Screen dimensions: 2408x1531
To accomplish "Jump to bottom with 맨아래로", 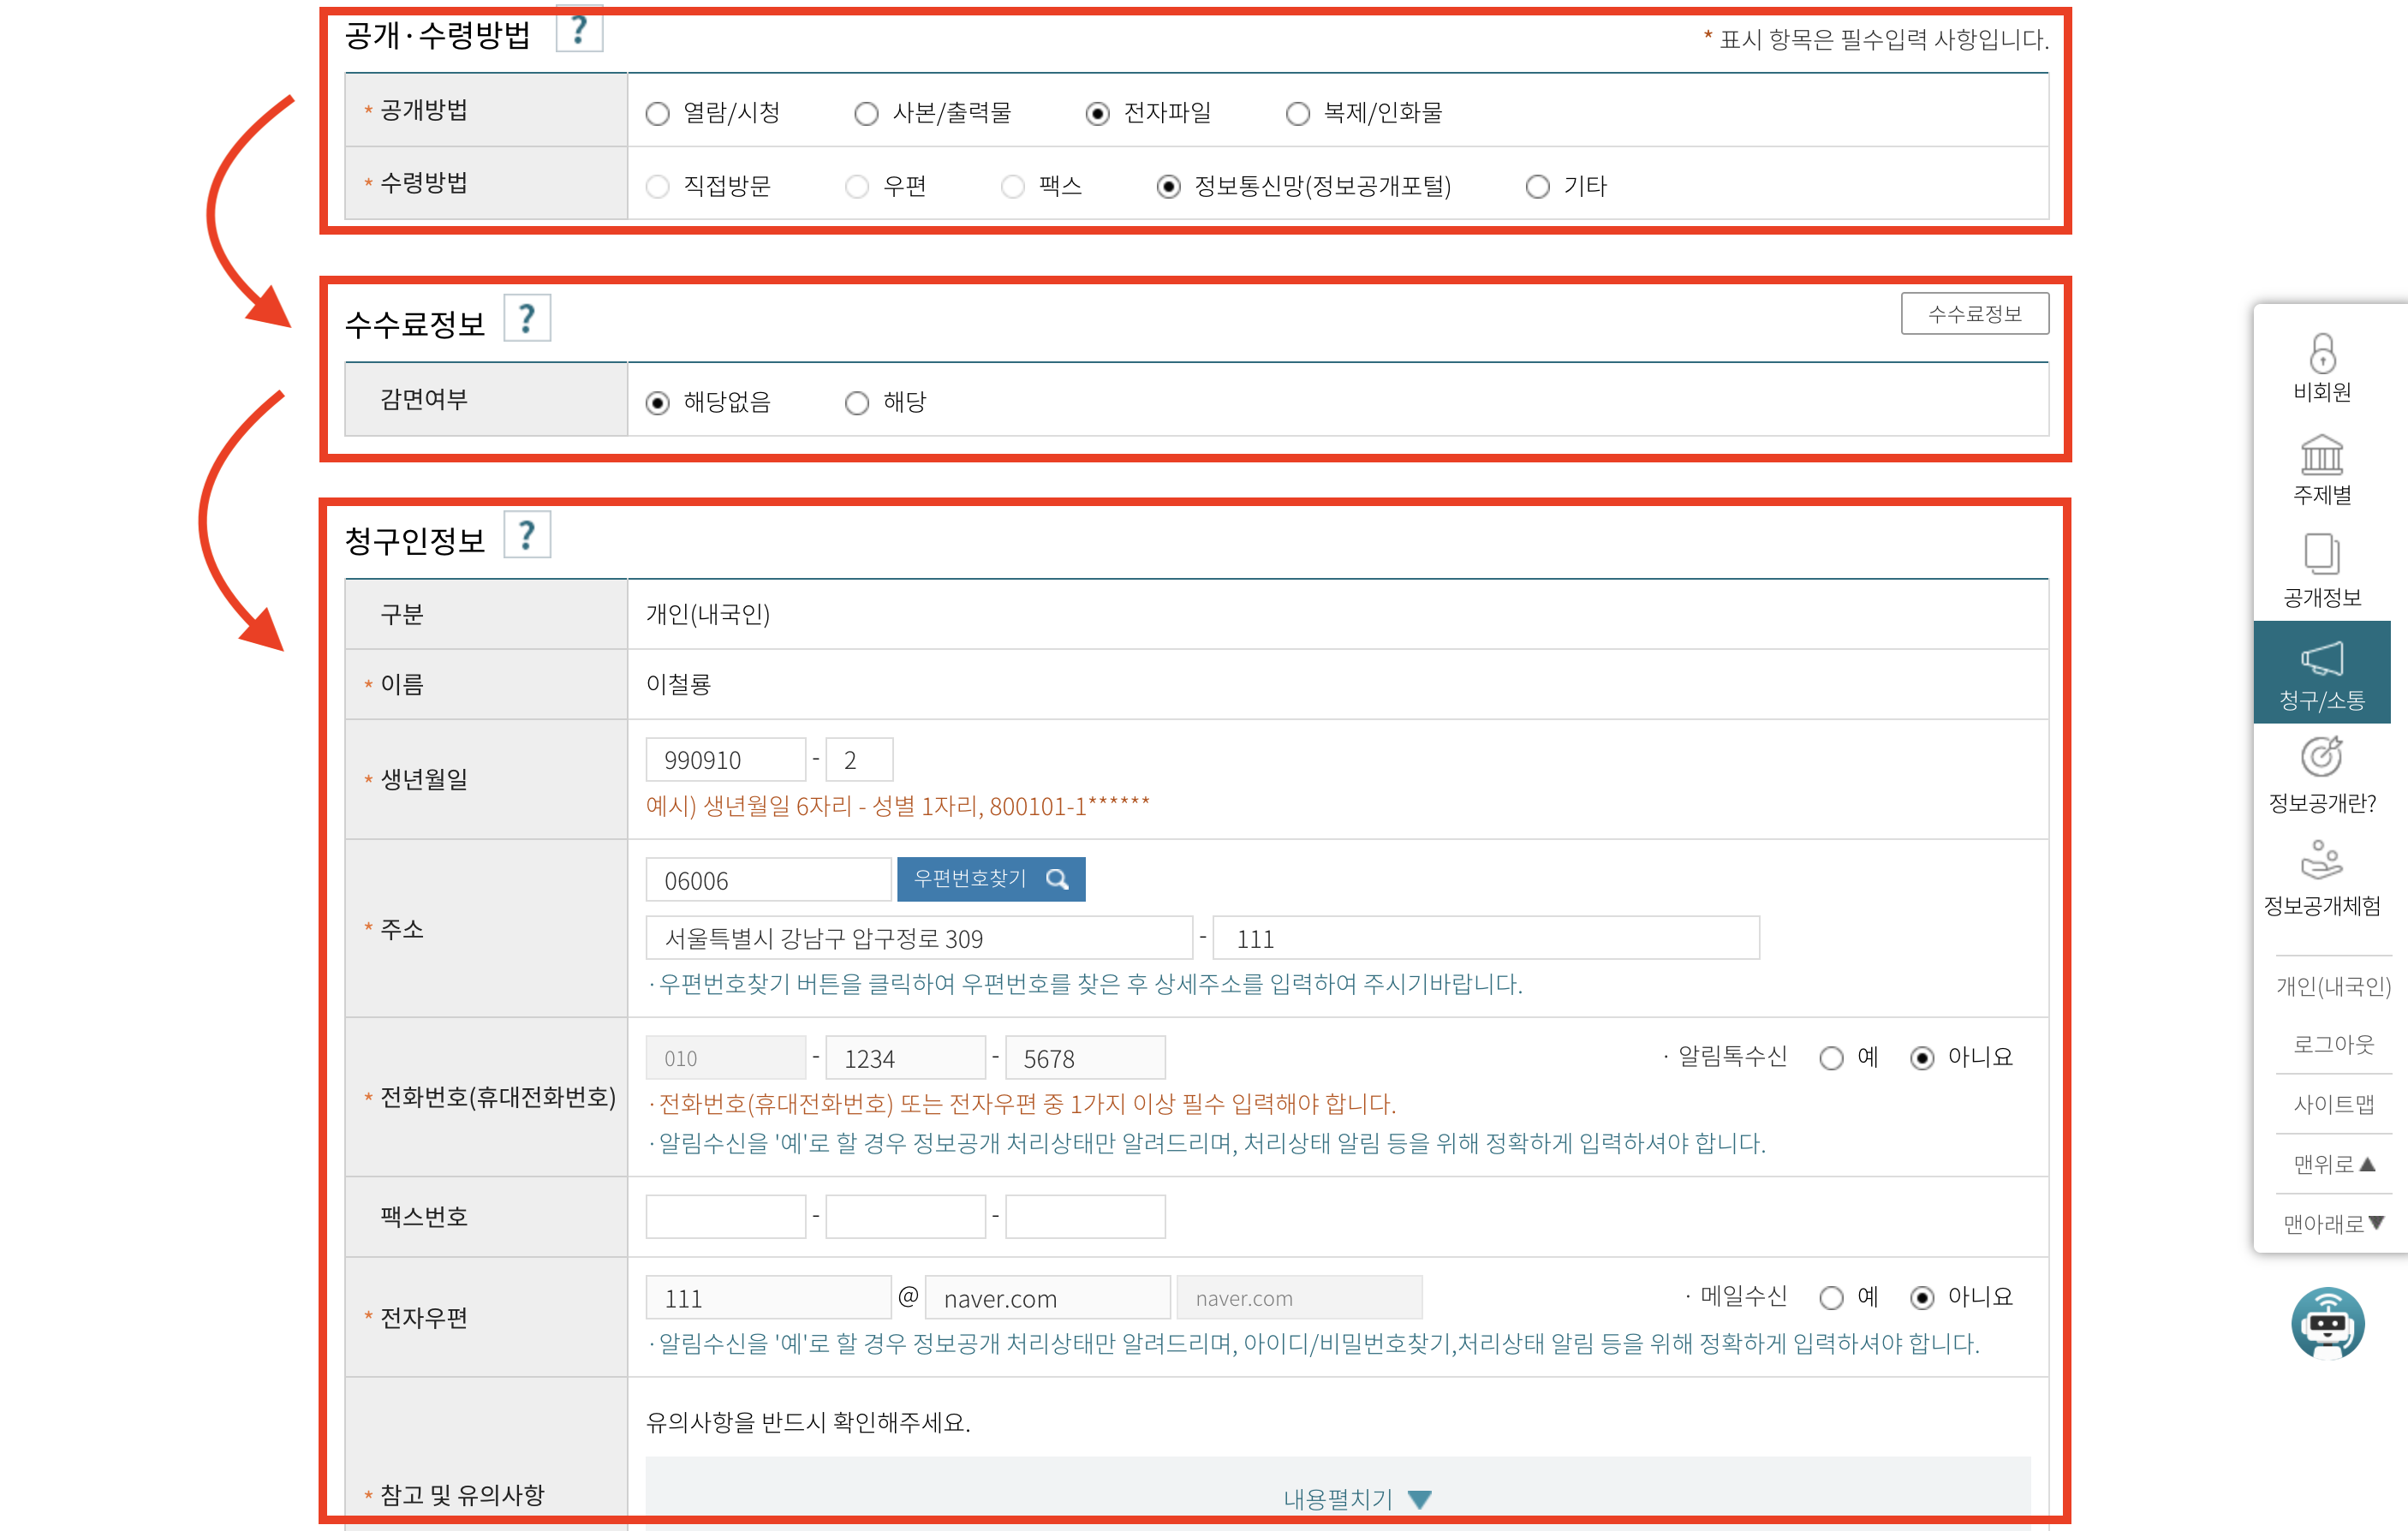I will coord(2333,1223).
